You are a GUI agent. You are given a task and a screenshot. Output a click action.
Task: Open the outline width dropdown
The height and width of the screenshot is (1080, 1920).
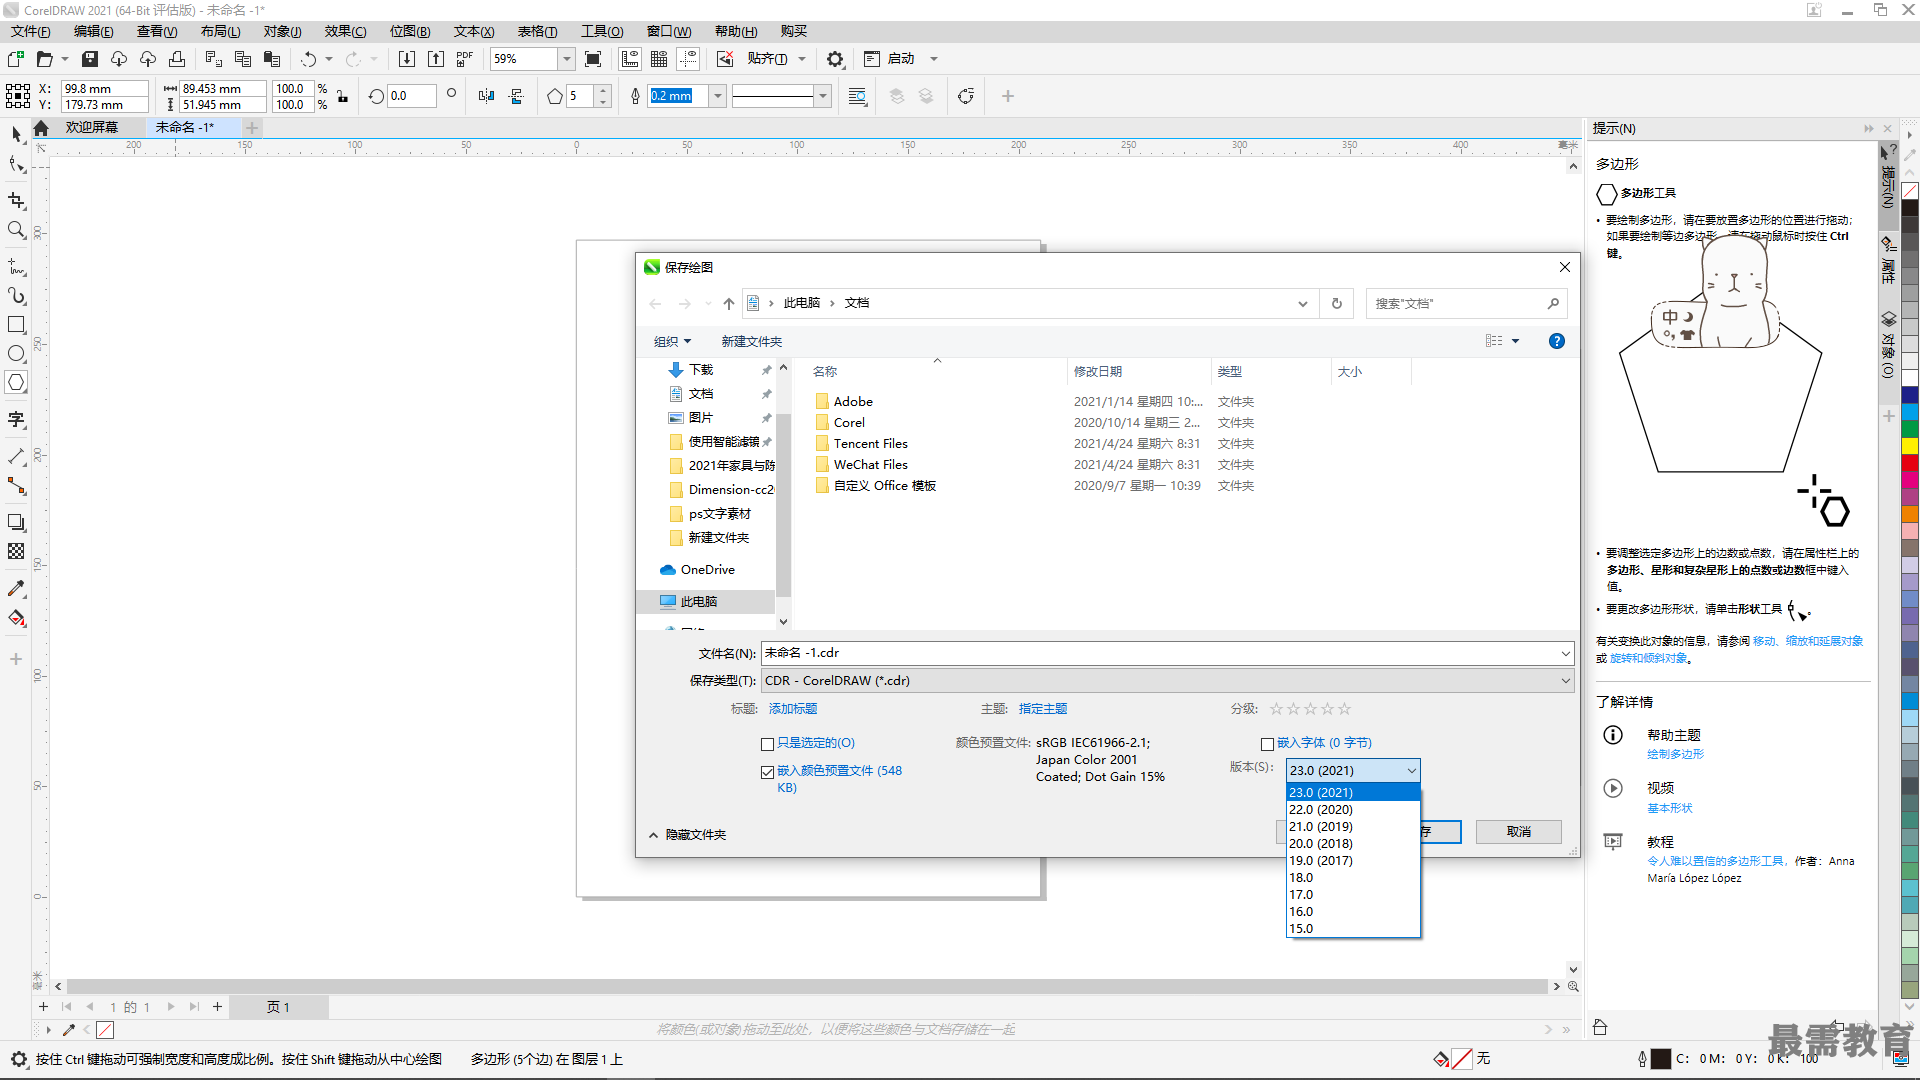(x=717, y=96)
